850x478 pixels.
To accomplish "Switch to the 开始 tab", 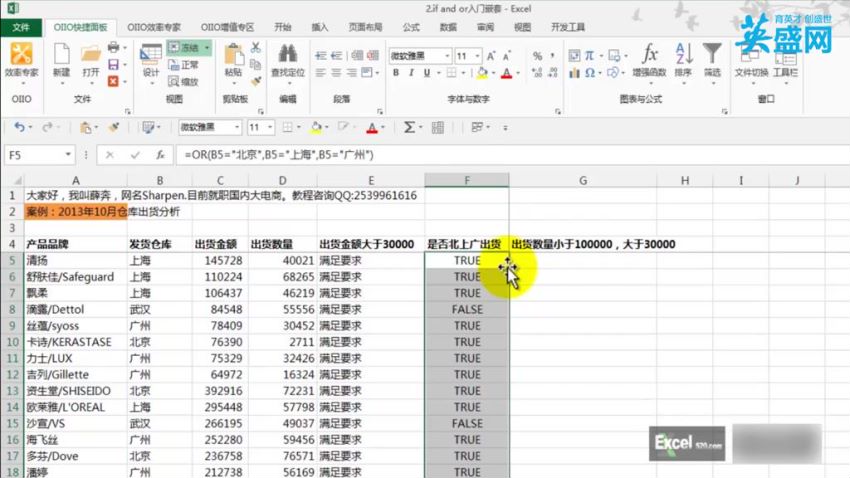I will pos(282,27).
